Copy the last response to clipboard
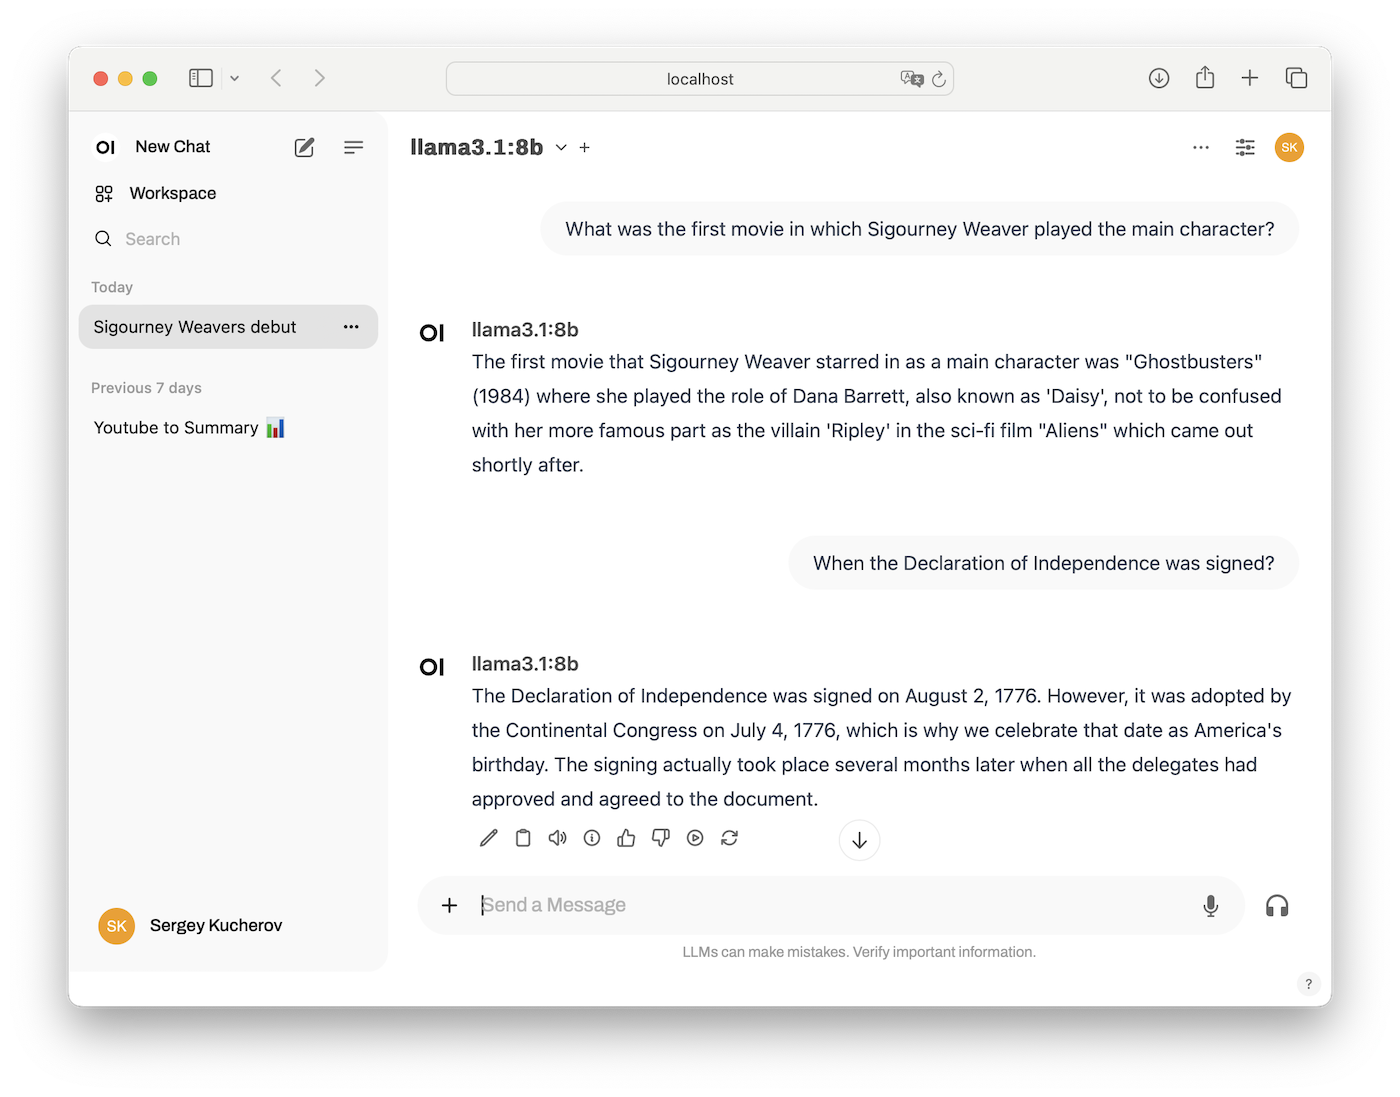Viewport: 1400px width, 1097px height. [x=523, y=838]
